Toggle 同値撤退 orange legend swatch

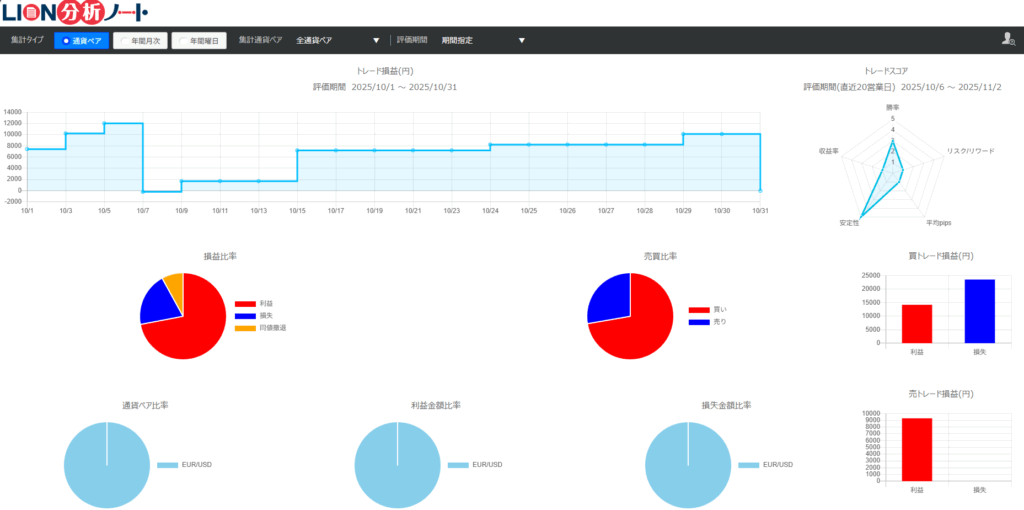click(x=245, y=328)
